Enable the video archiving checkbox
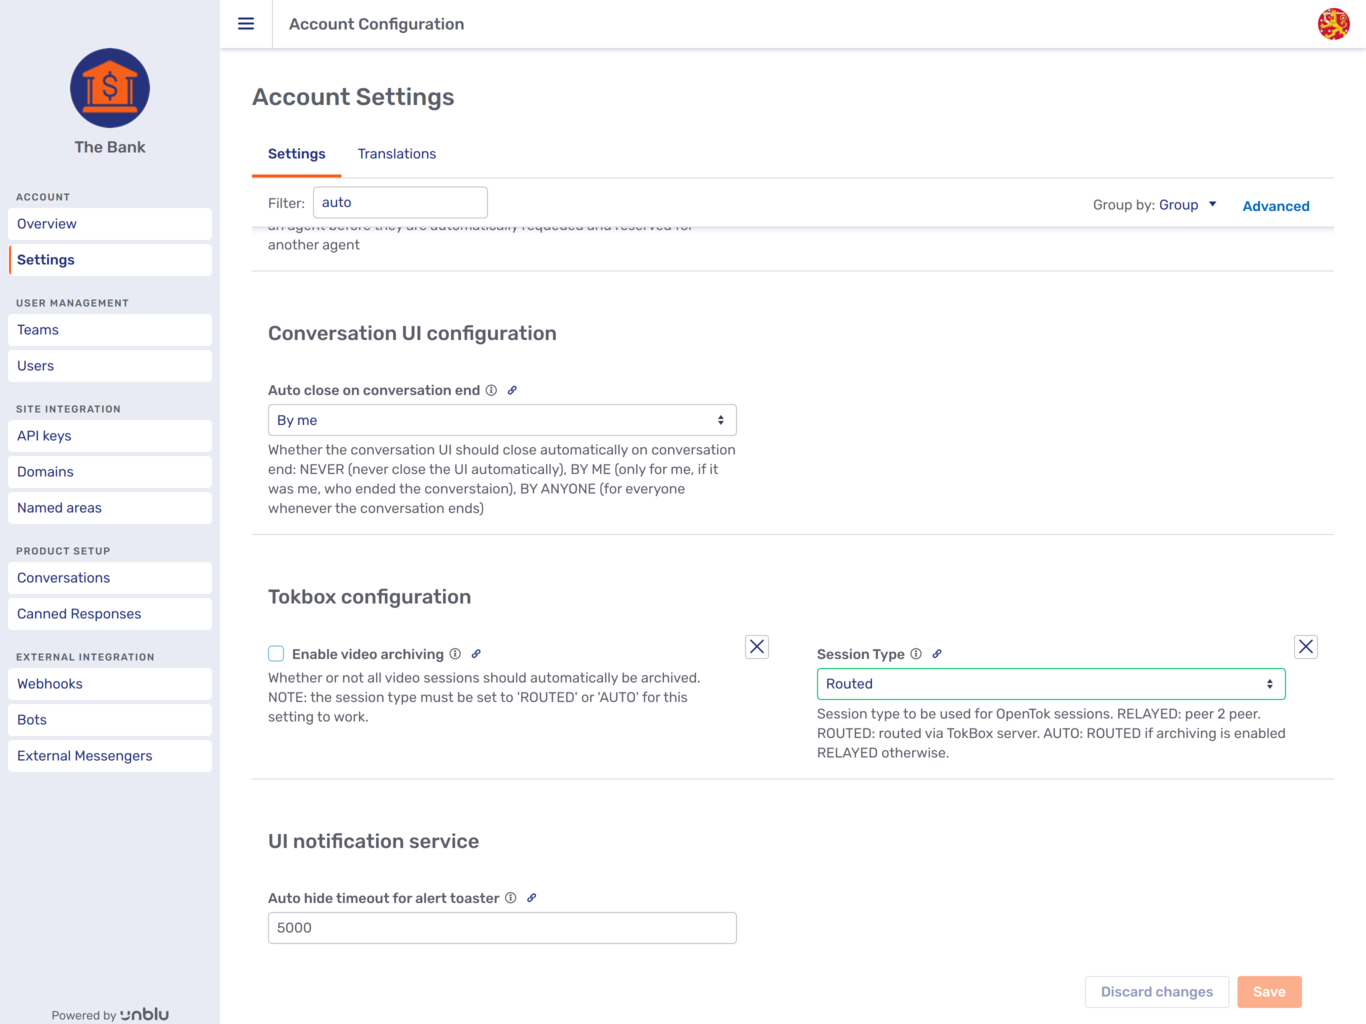The height and width of the screenshot is (1024, 1366). click(275, 653)
